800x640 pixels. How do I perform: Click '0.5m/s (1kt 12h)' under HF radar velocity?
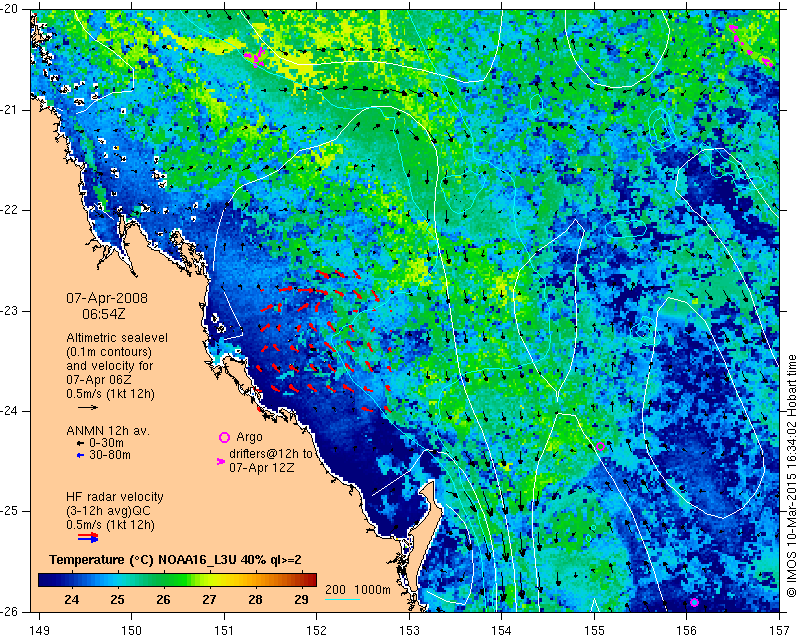(x=110, y=525)
